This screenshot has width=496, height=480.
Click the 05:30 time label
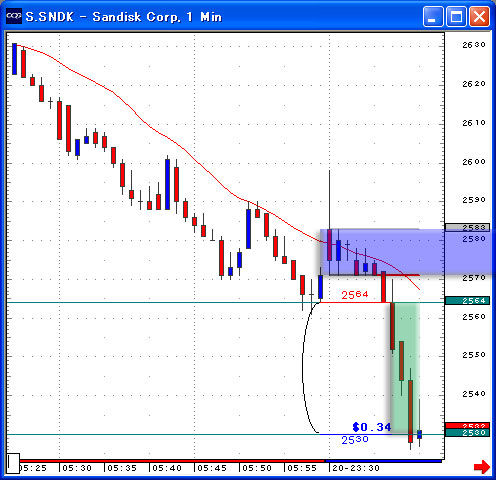77,468
